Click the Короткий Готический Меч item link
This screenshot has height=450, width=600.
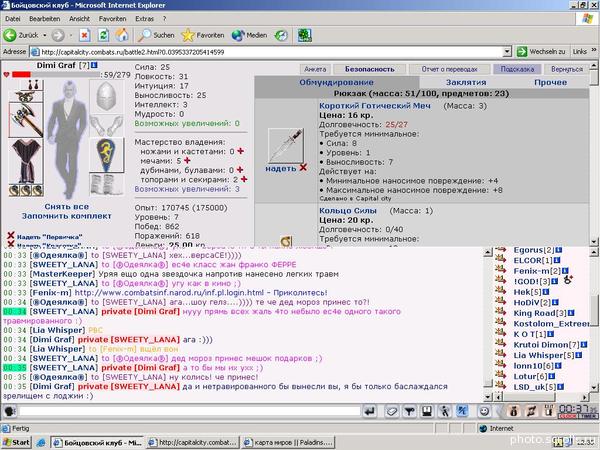[x=375, y=106]
